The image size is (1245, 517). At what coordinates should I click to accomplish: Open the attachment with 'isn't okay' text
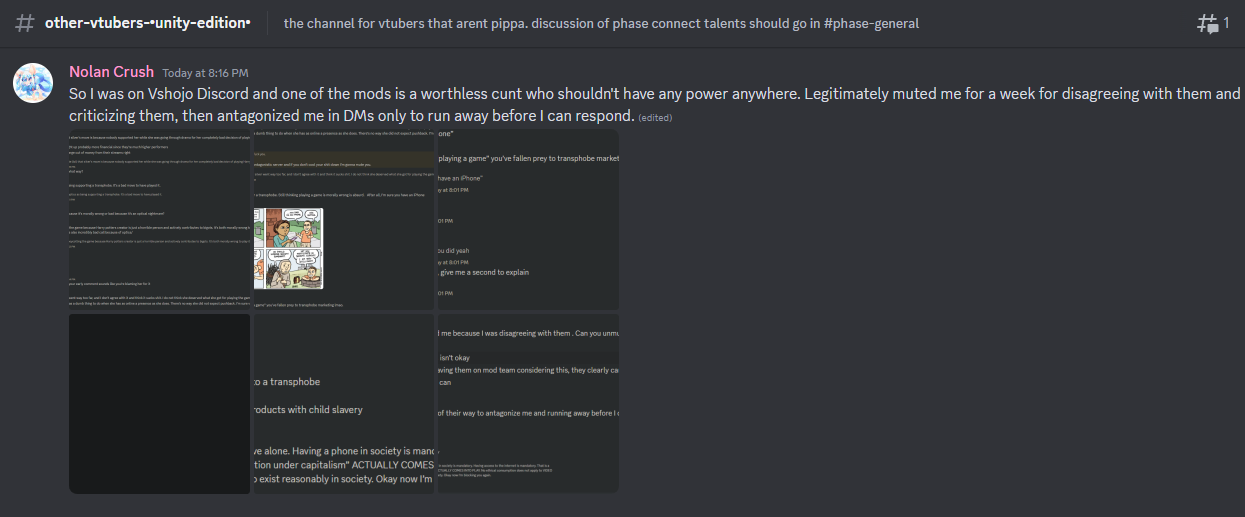click(x=528, y=403)
